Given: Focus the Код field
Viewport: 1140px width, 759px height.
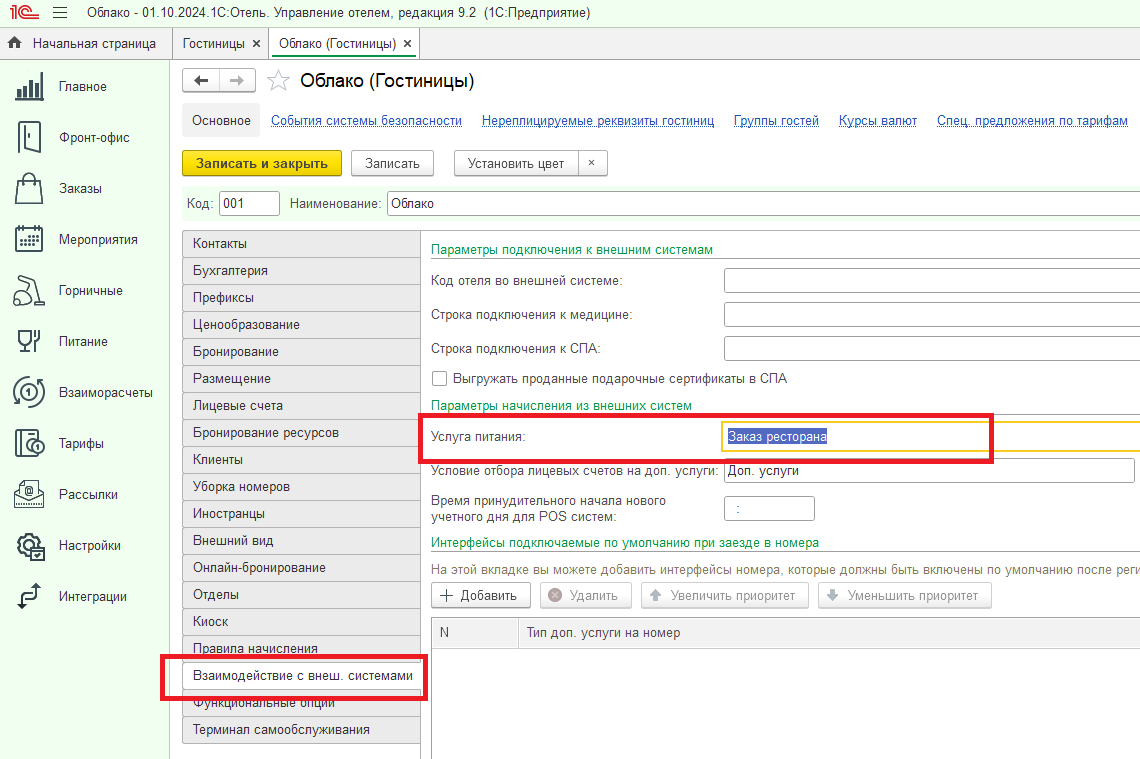Looking at the screenshot, I should (x=249, y=204).
